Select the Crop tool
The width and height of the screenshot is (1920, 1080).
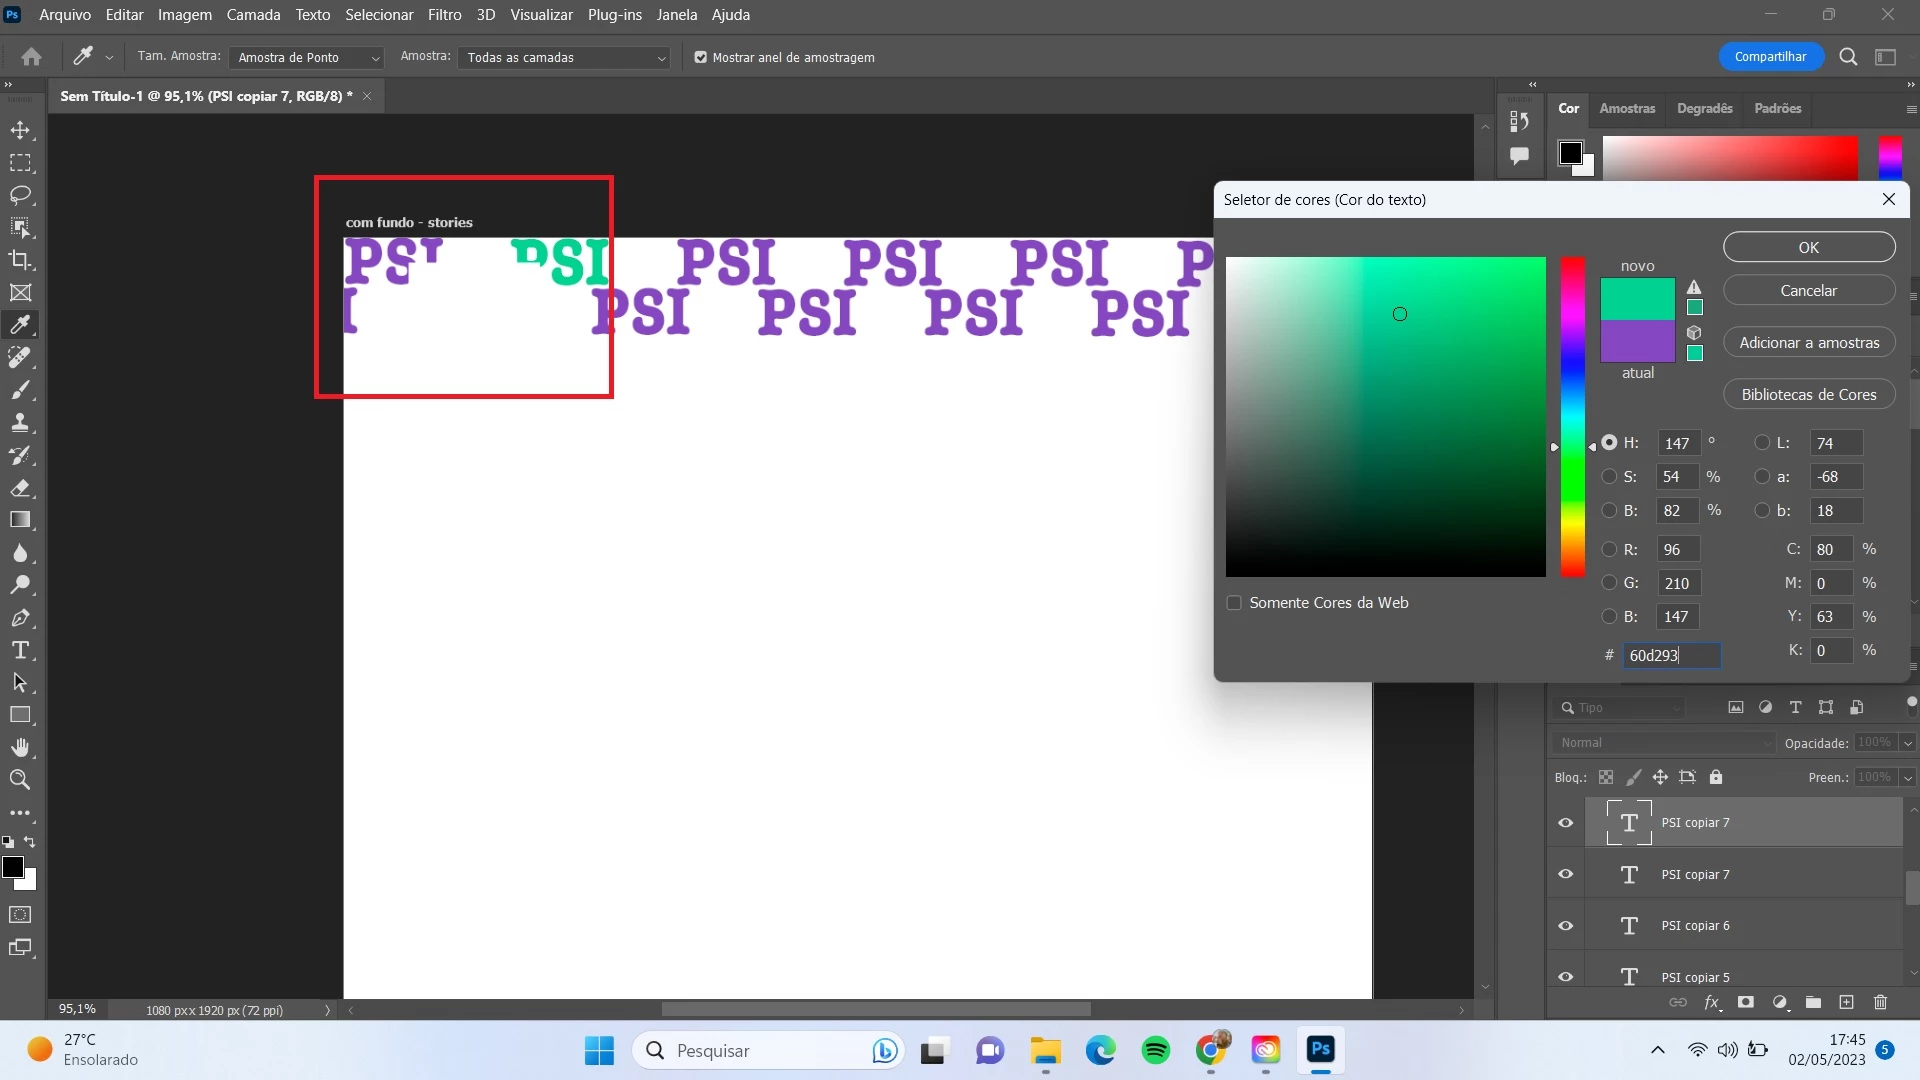coord(20,260)
